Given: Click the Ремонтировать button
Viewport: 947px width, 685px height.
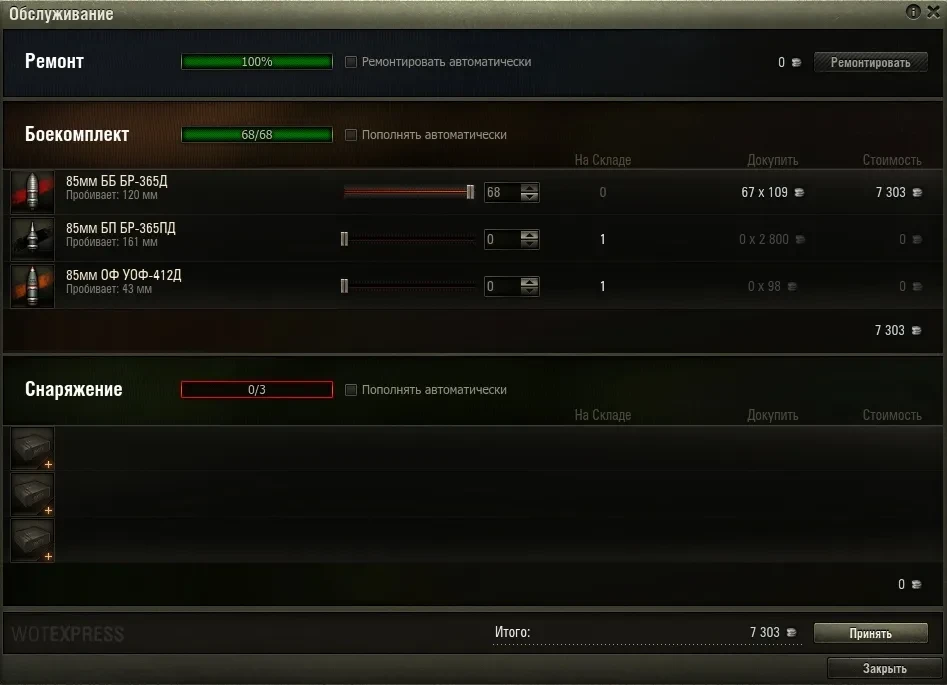Looking at the screenshot, I should point(870,62).
